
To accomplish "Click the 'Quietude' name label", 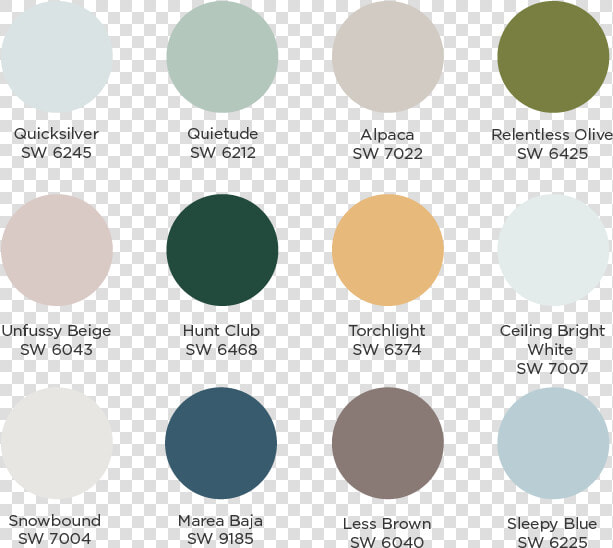I will (222, 134).
